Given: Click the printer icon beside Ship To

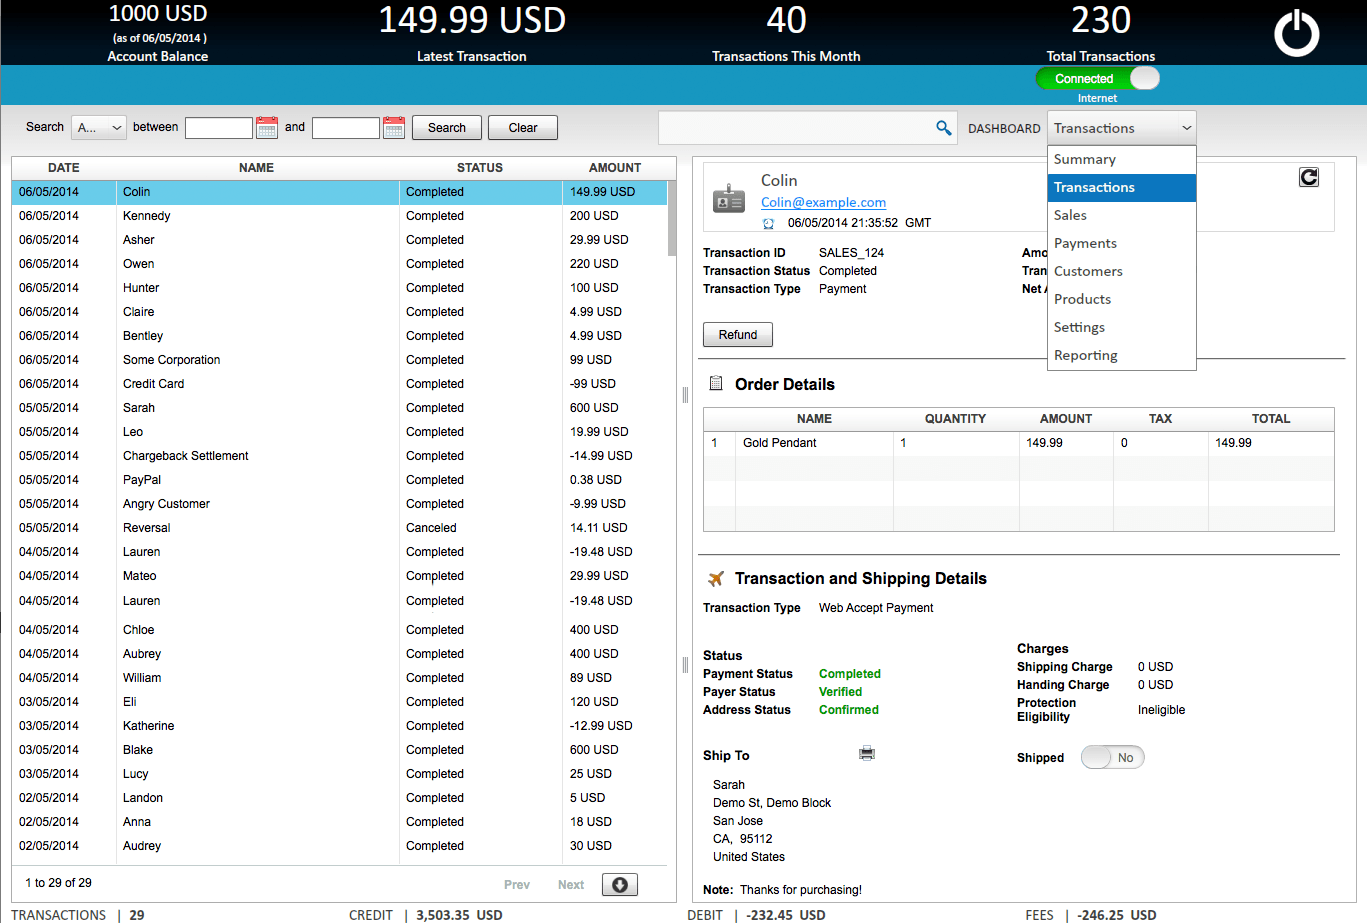Looking at the screenshot, I should [x=867, y=754].
